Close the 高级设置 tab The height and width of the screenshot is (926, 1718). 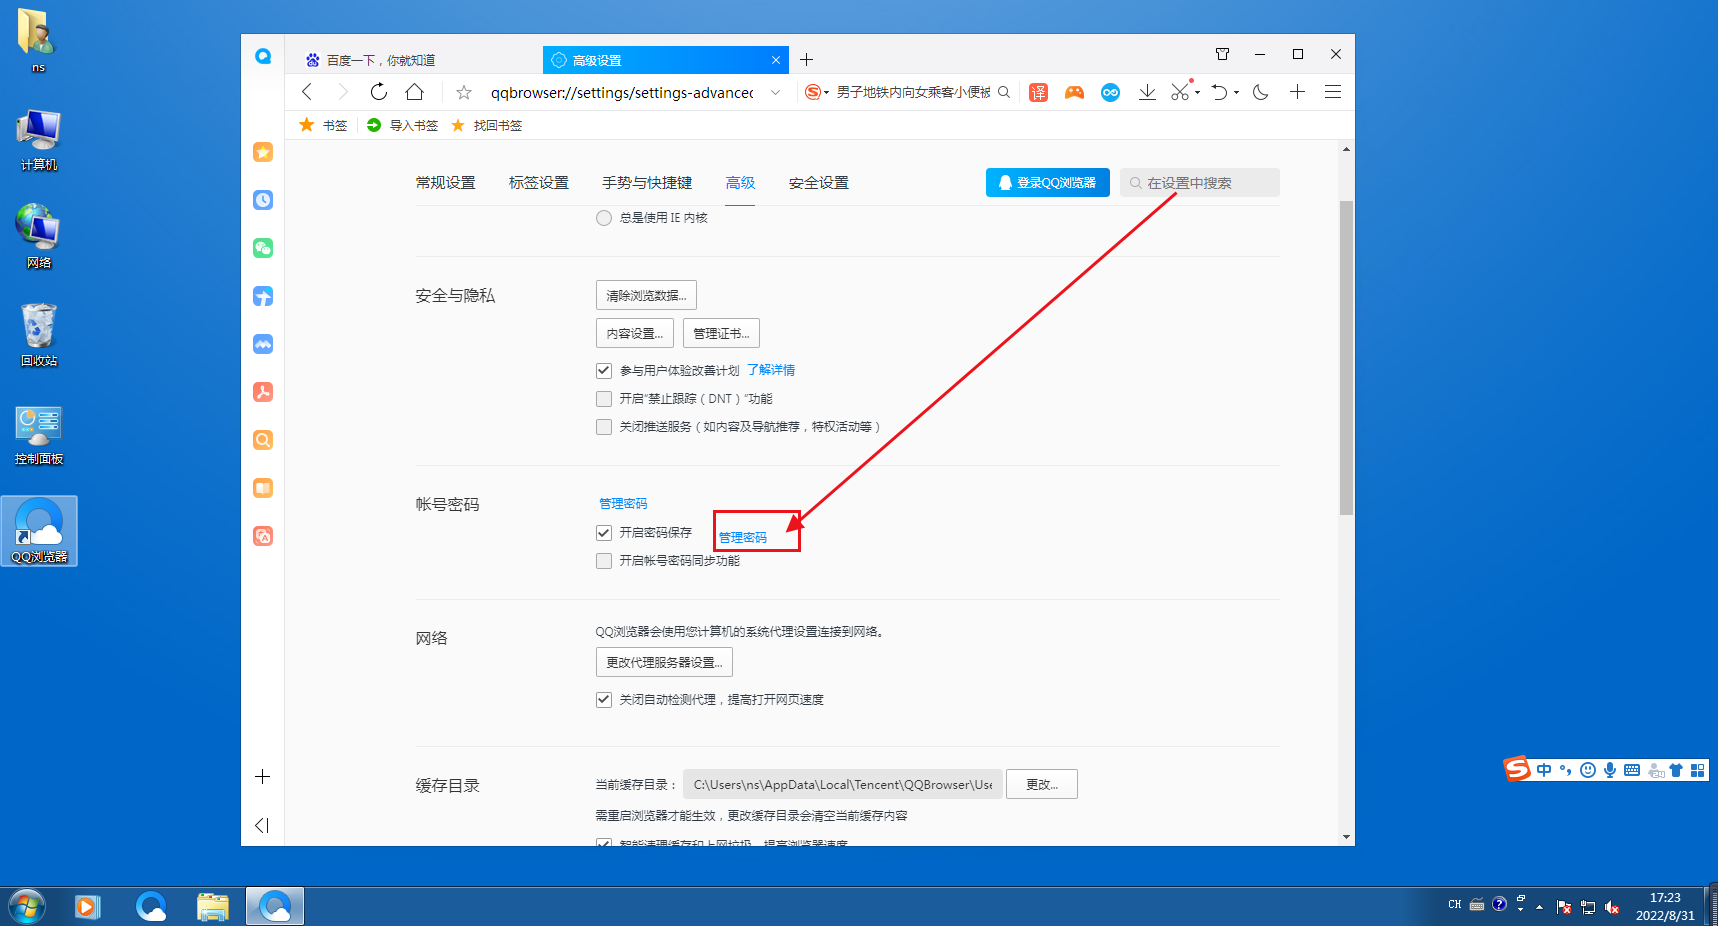pos(776,60)
